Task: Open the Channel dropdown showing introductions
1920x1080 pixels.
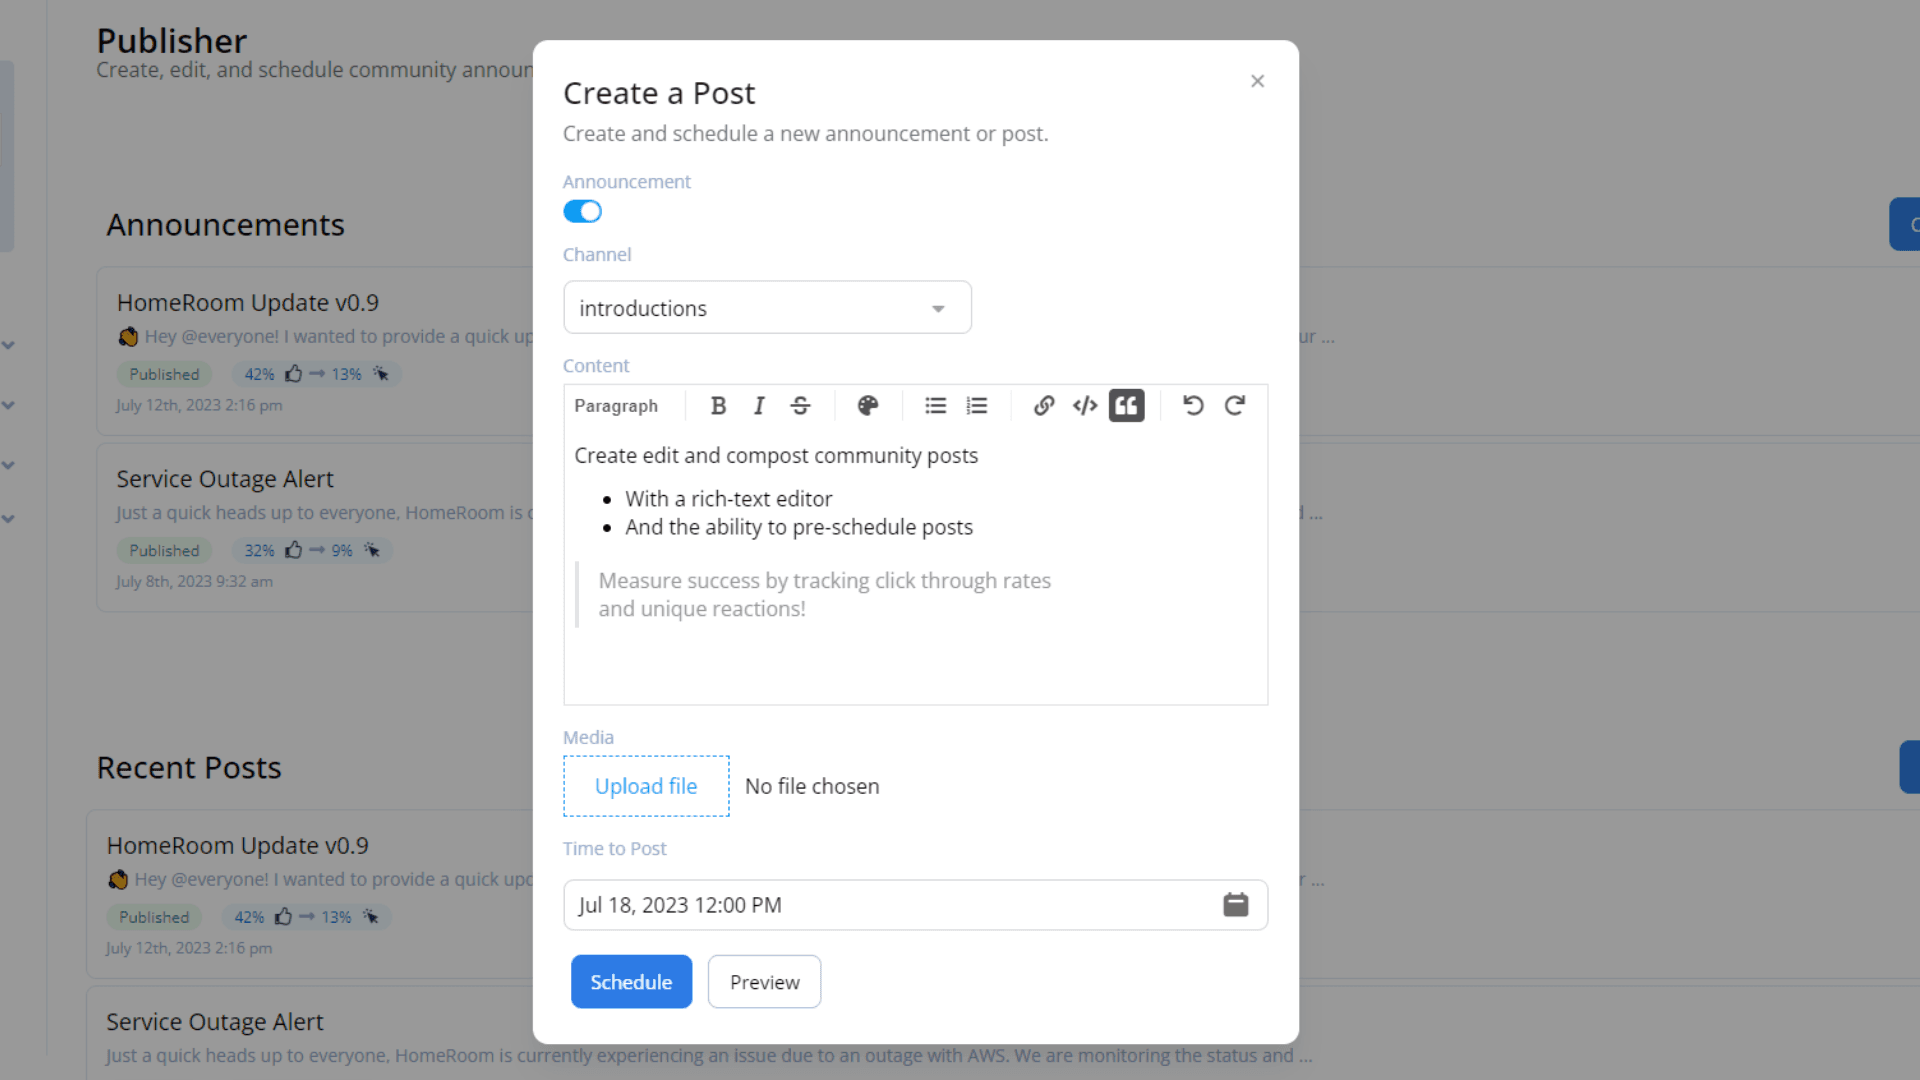Action: (767, 308)
